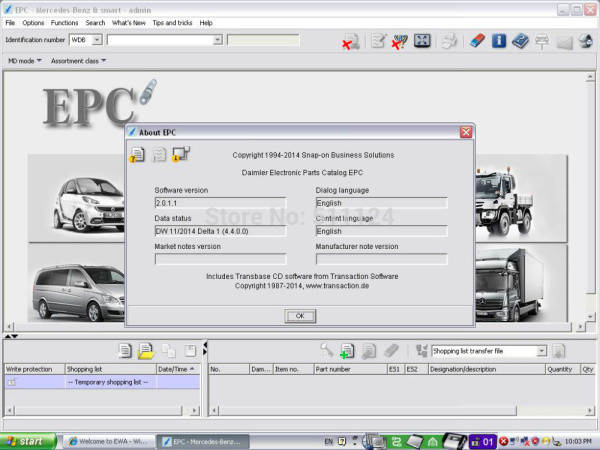Click the edit part document icon beside green plus
This screenshot has width=600, height=450.
coord(369,351)
